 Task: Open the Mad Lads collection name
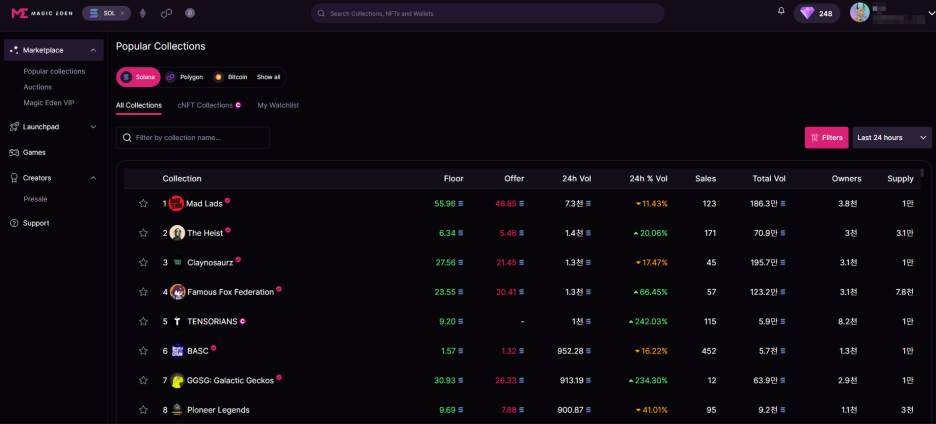(204, 204)
